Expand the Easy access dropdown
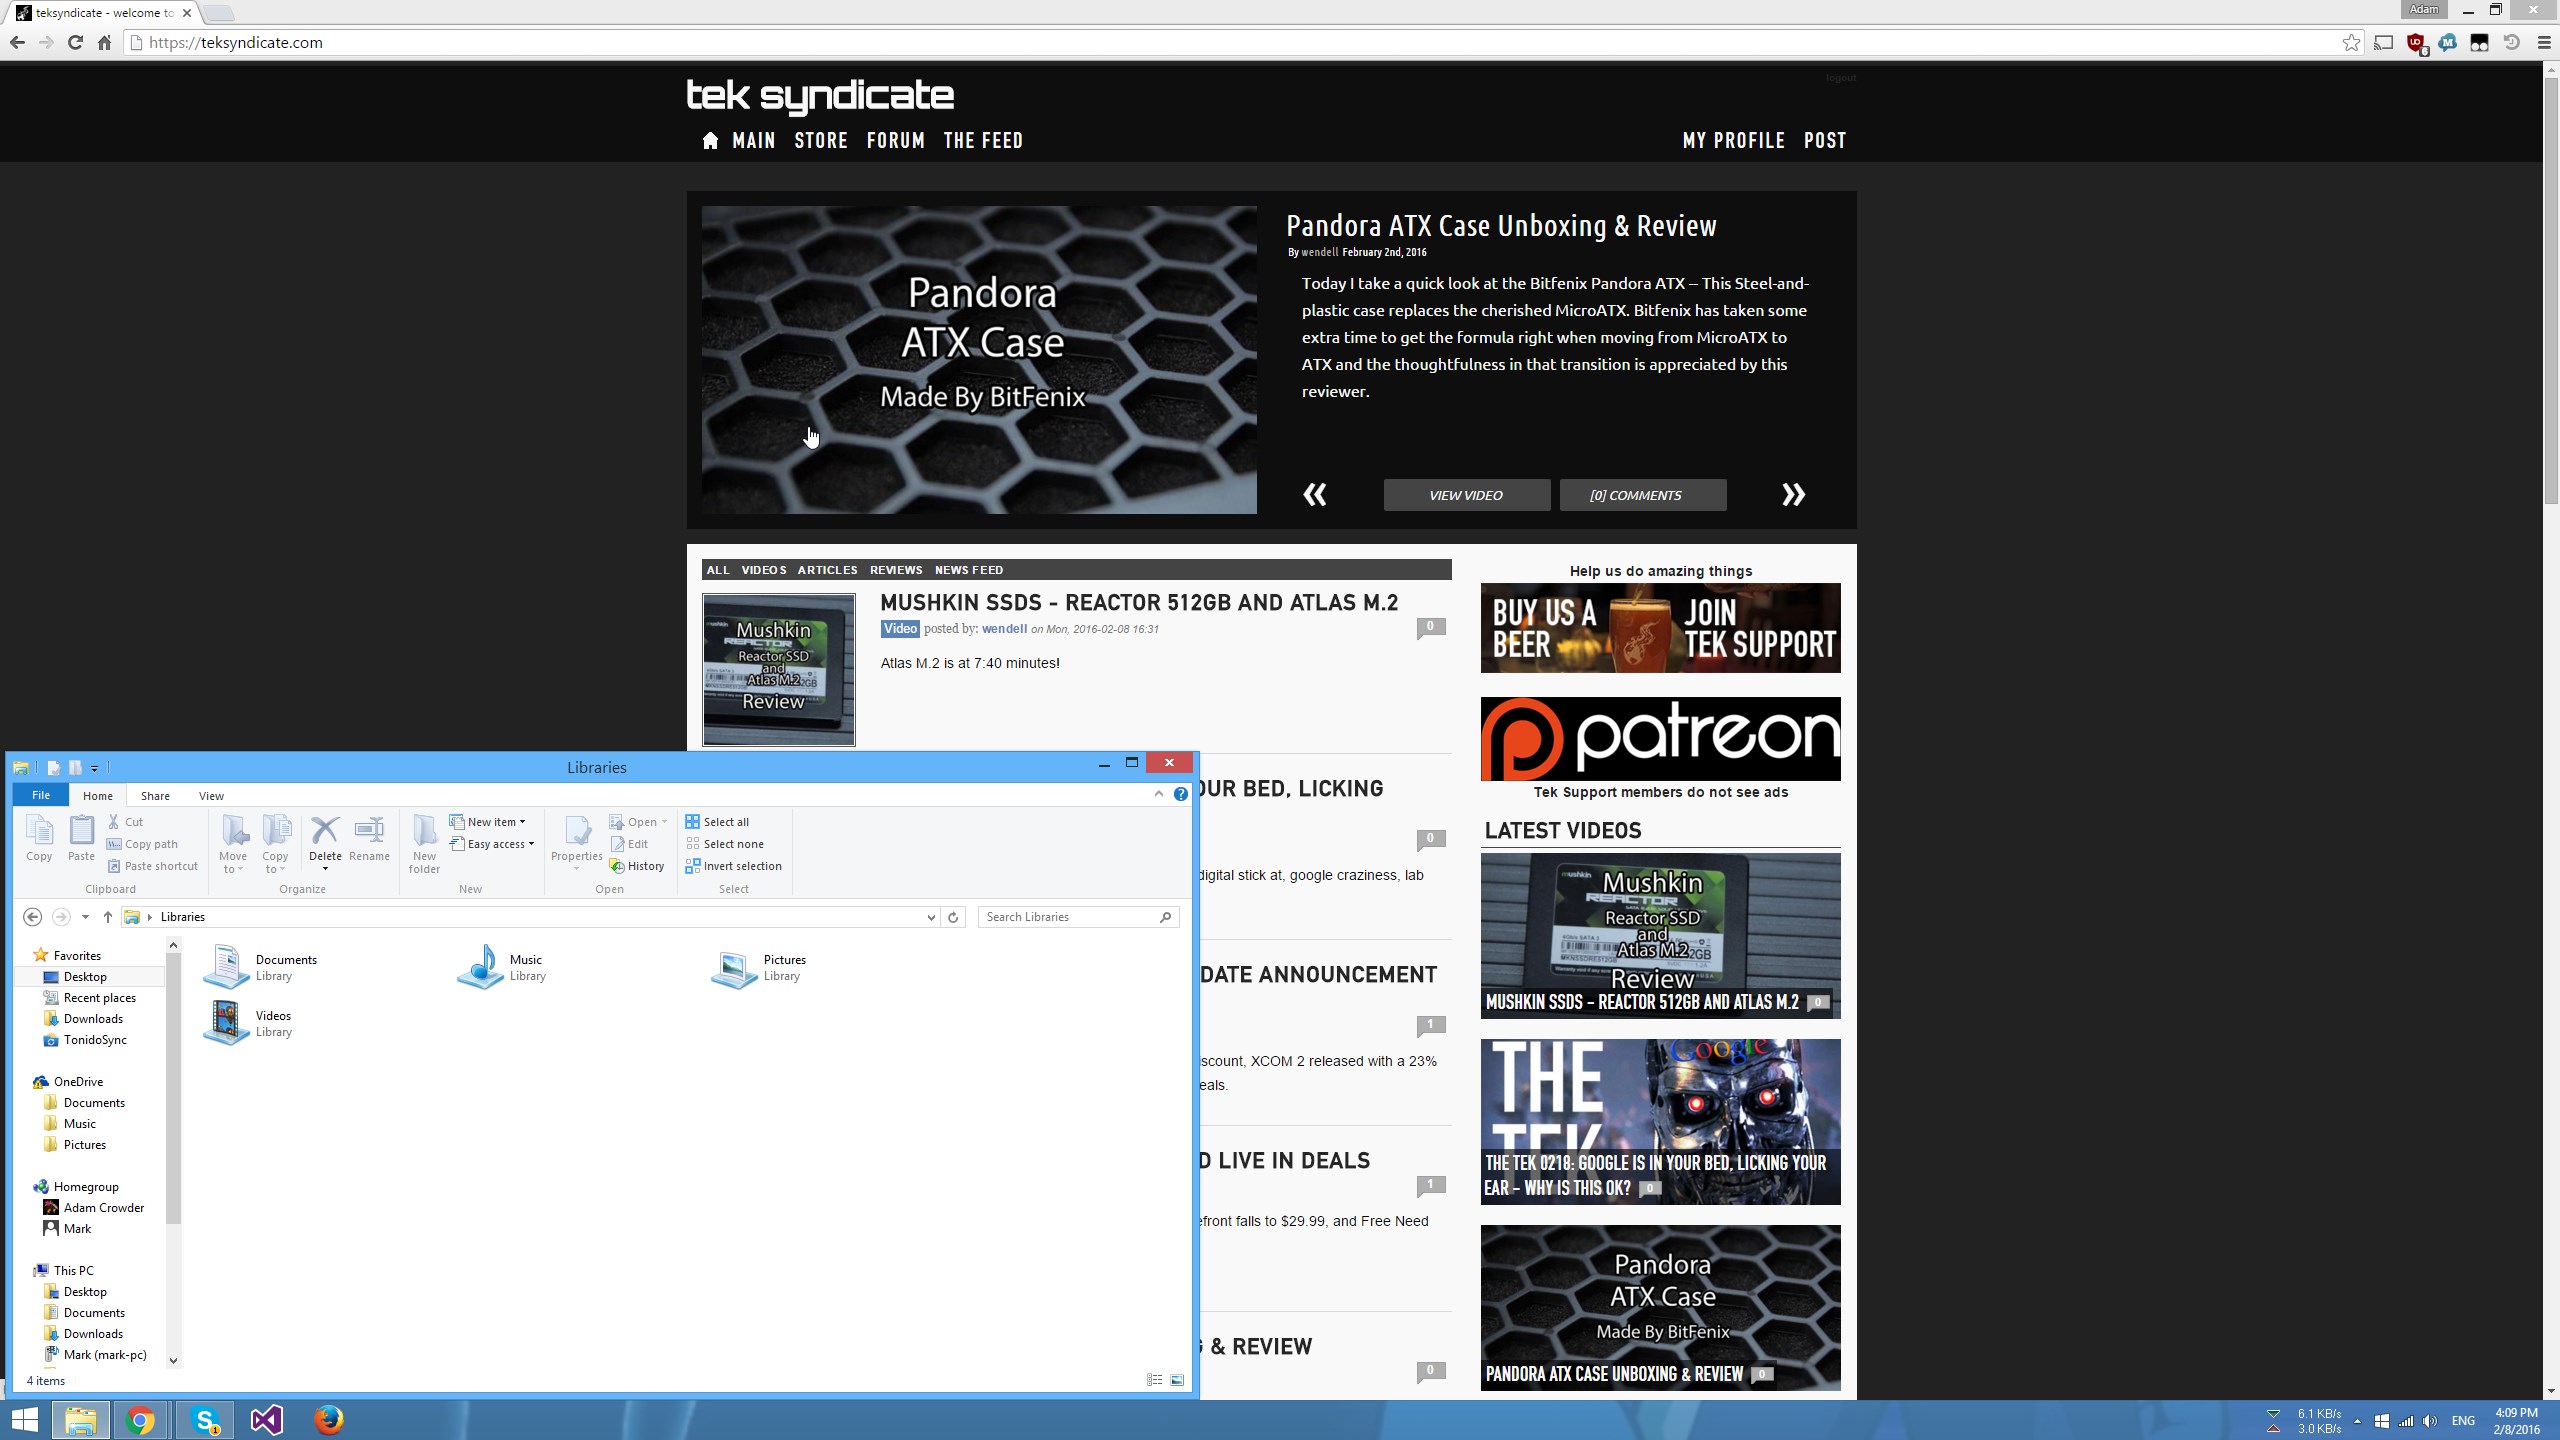The height and width of the screenshot is (1440, 2560). pyautogui.click(x=492, y=844)
